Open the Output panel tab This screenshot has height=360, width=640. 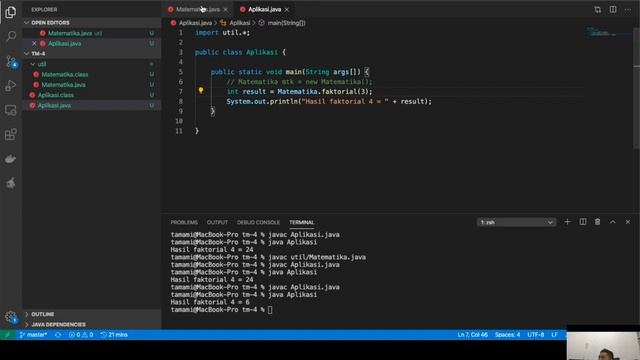coord(217,222)
